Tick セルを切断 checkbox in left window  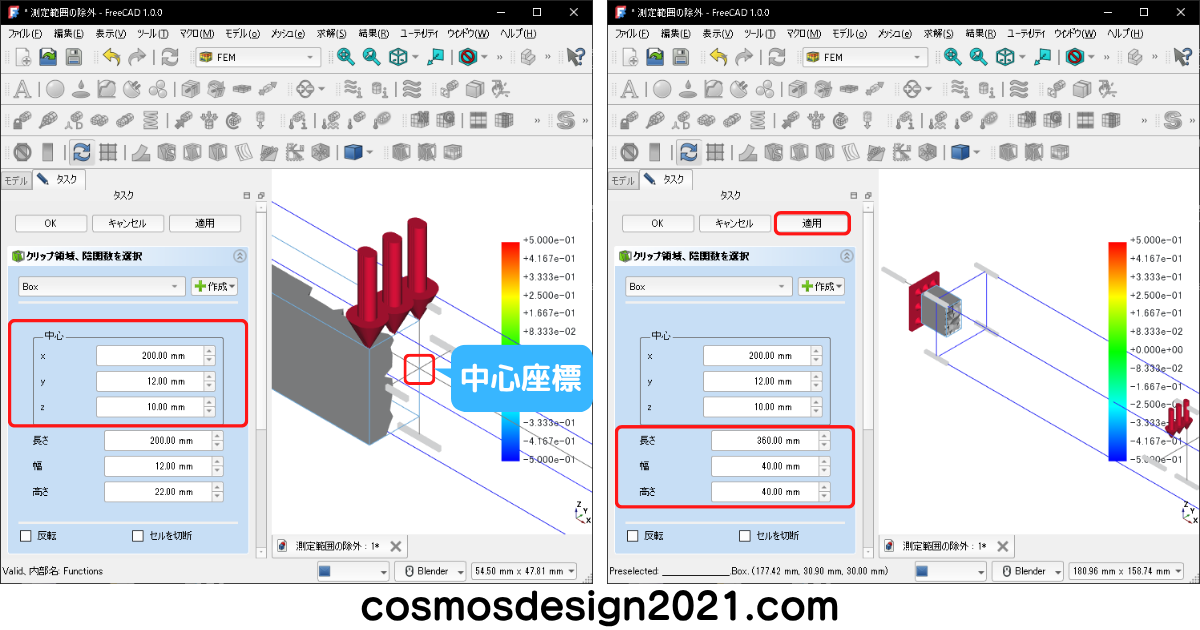pos(138,535)
